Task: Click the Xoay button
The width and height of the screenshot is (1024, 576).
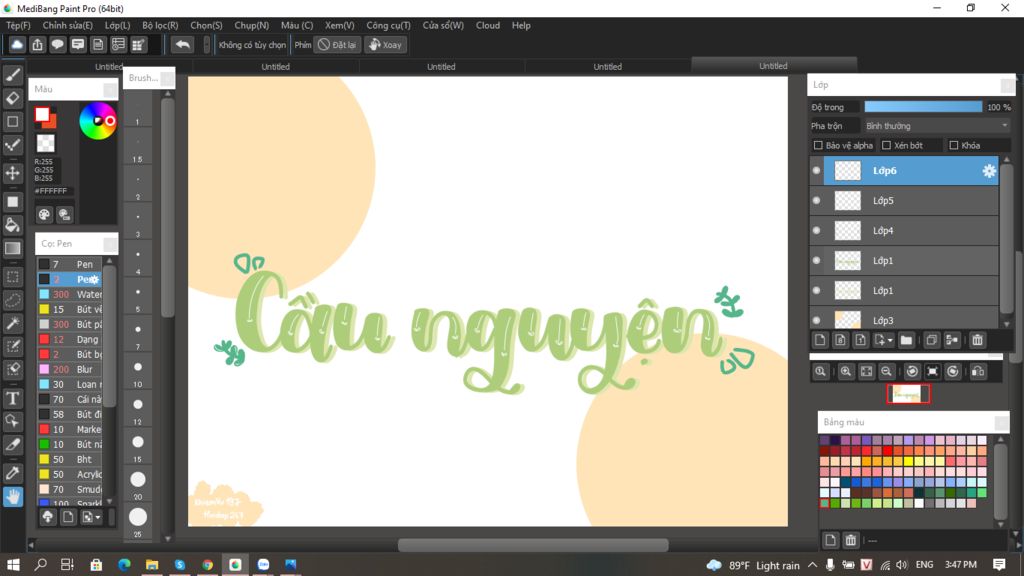Action: [x=385, y=44]
